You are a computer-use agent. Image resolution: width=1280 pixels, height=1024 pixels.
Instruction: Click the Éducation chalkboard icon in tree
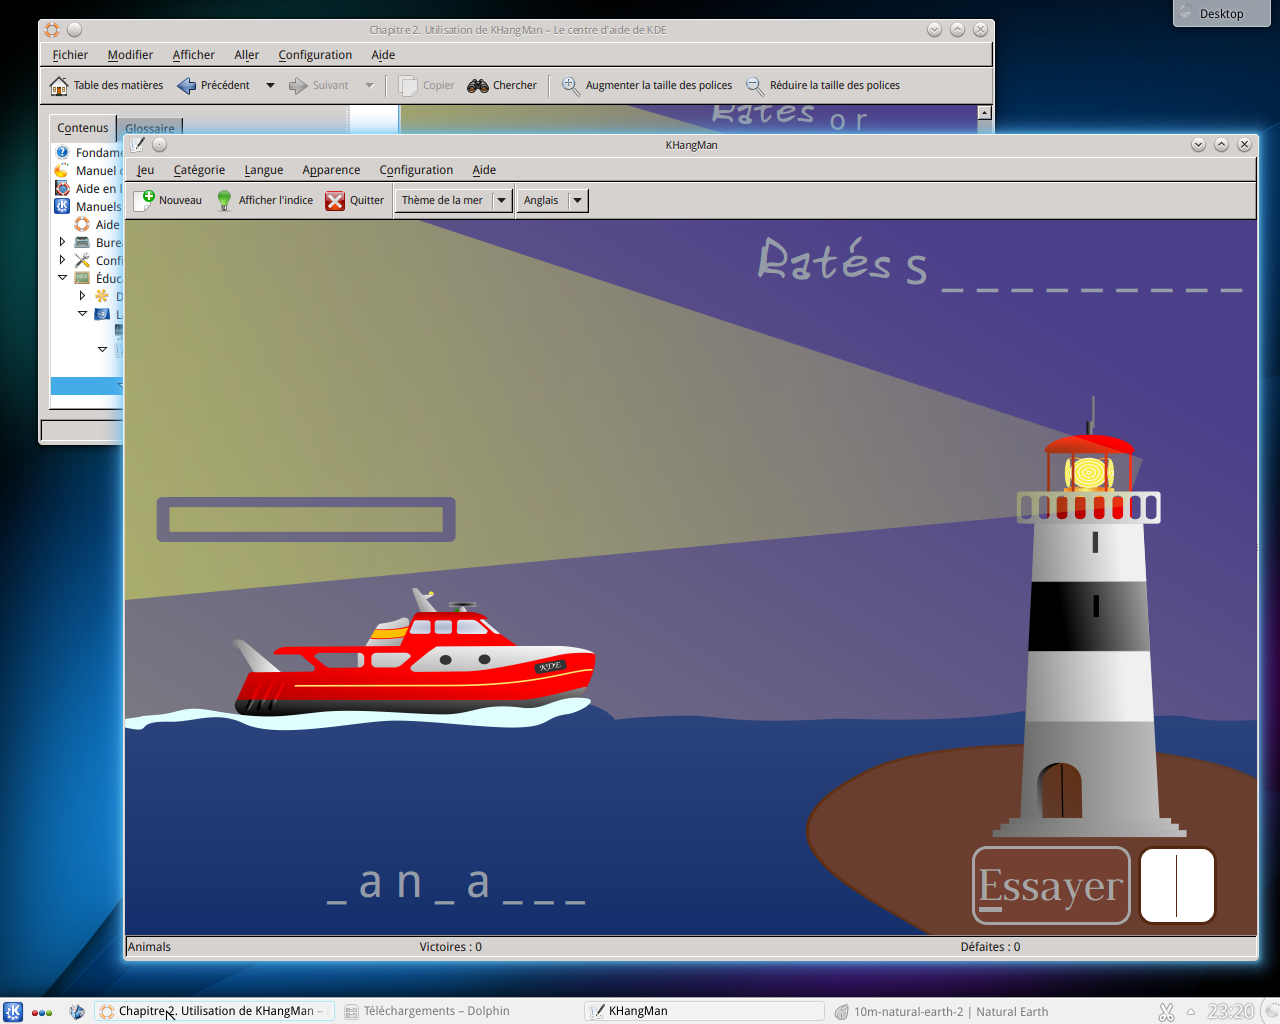coord(82,278)
